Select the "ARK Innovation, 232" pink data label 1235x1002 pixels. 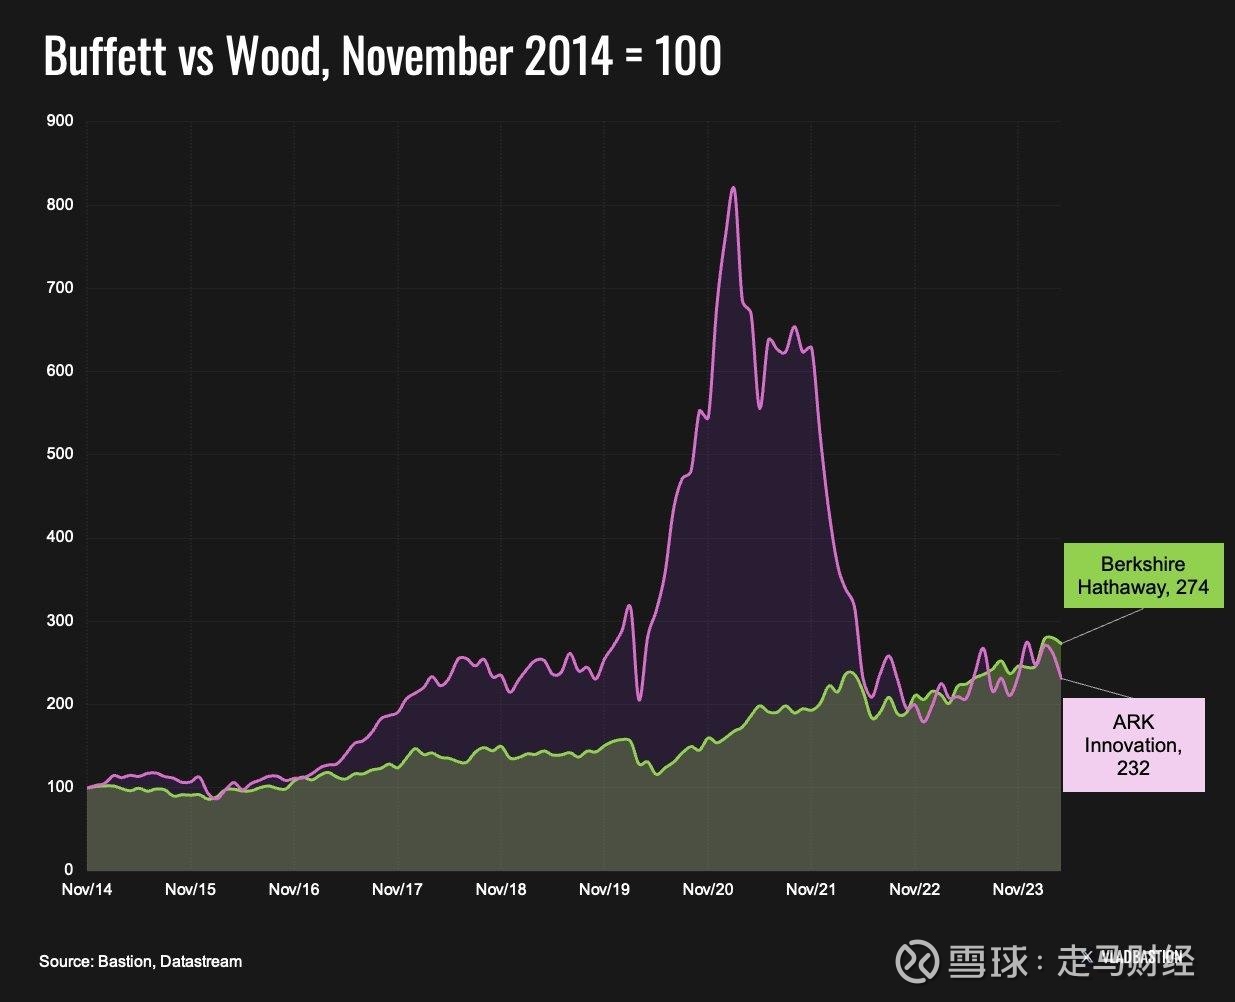point(1133,745)
